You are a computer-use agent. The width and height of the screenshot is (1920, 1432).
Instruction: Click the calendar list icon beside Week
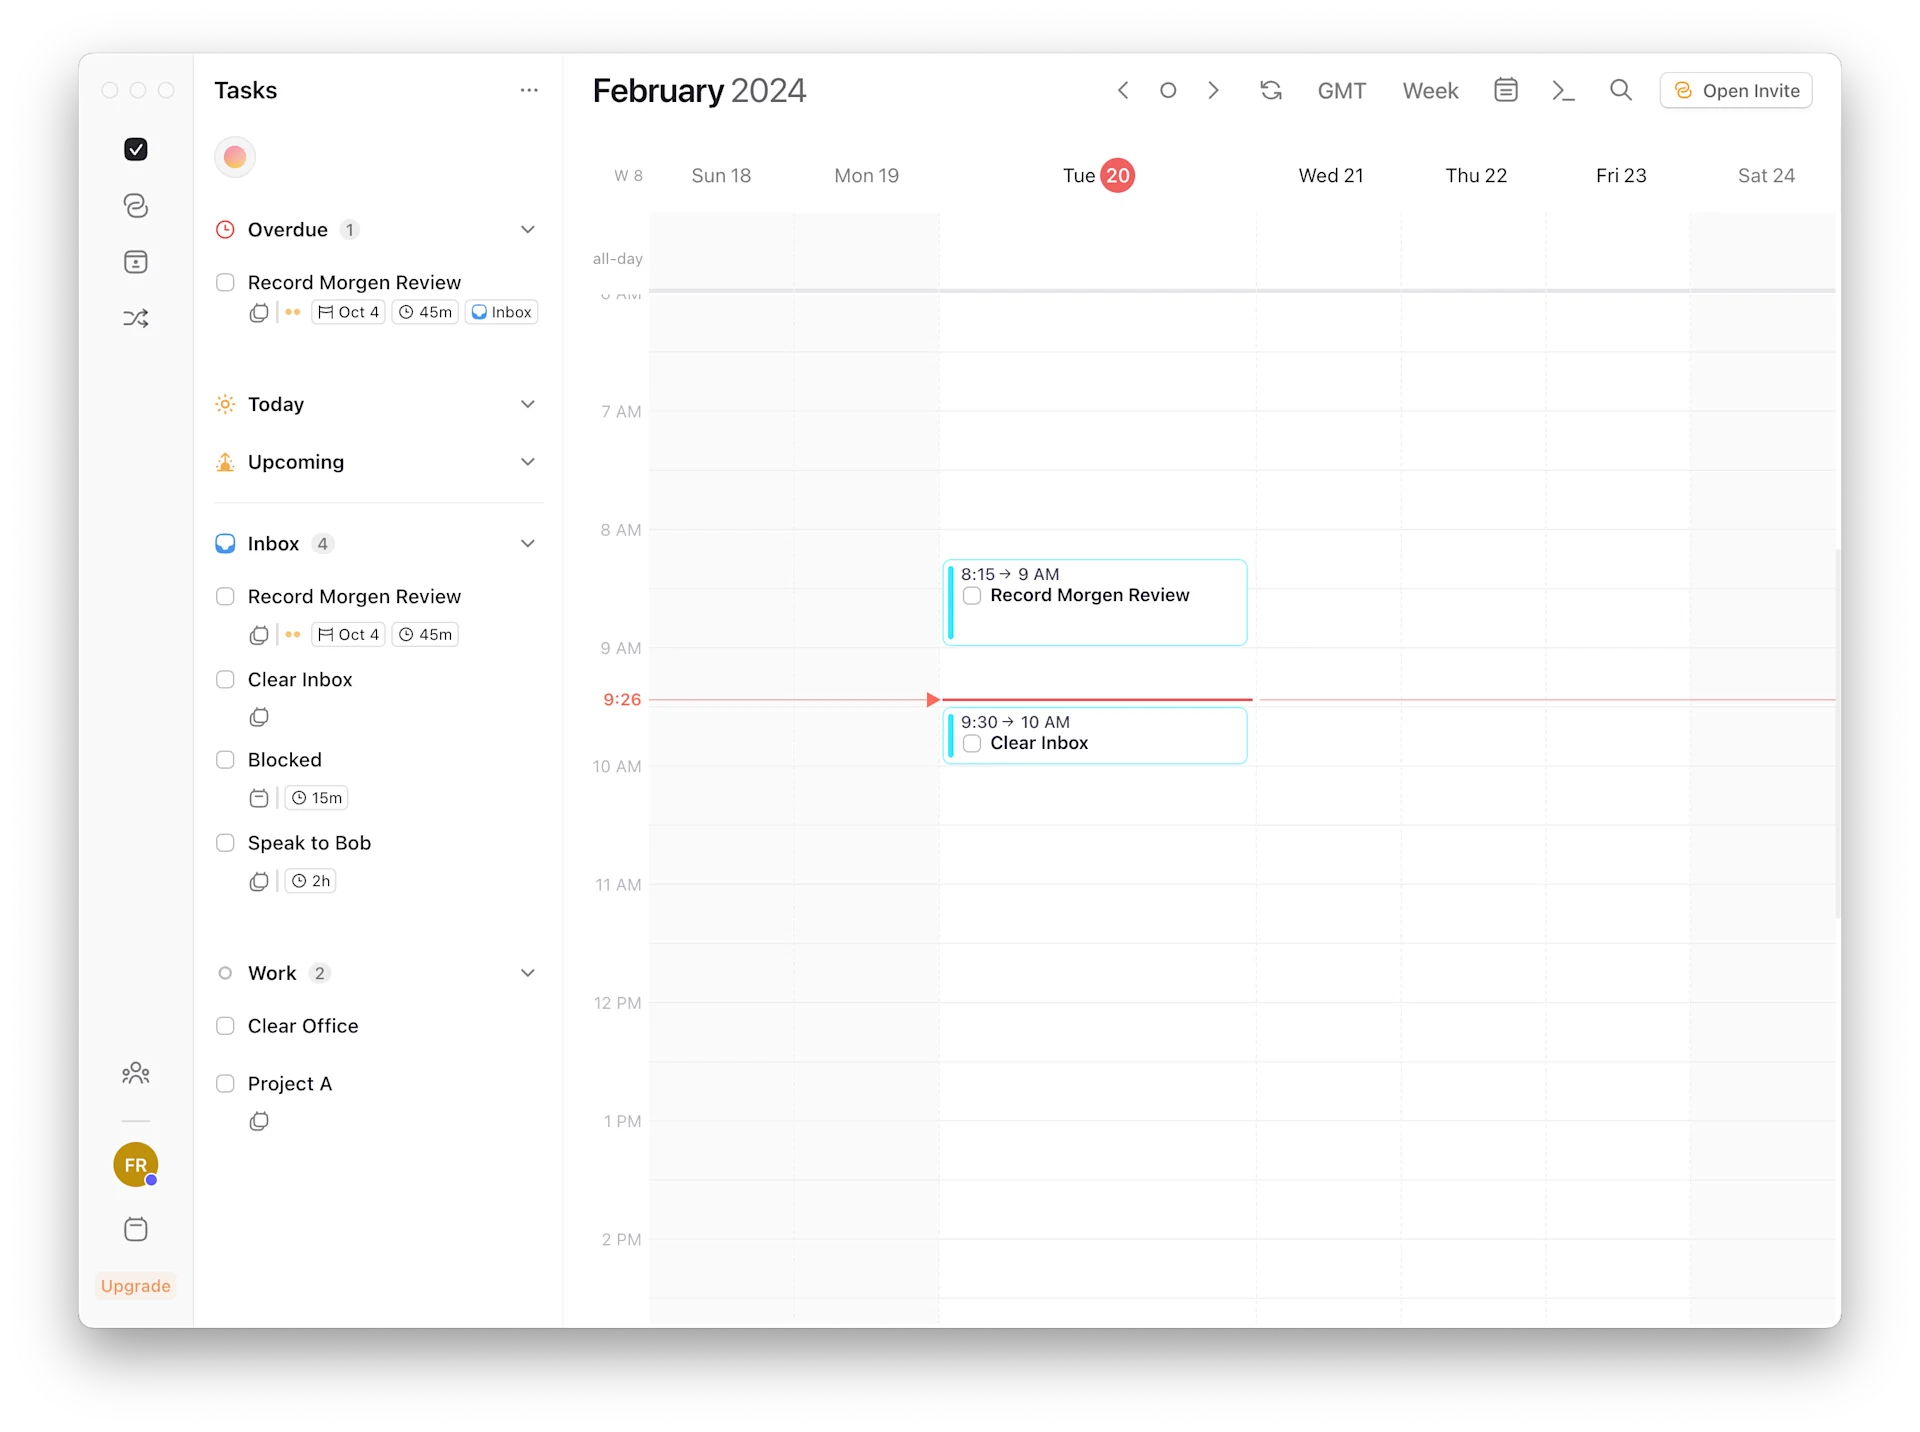point(1505,91)
